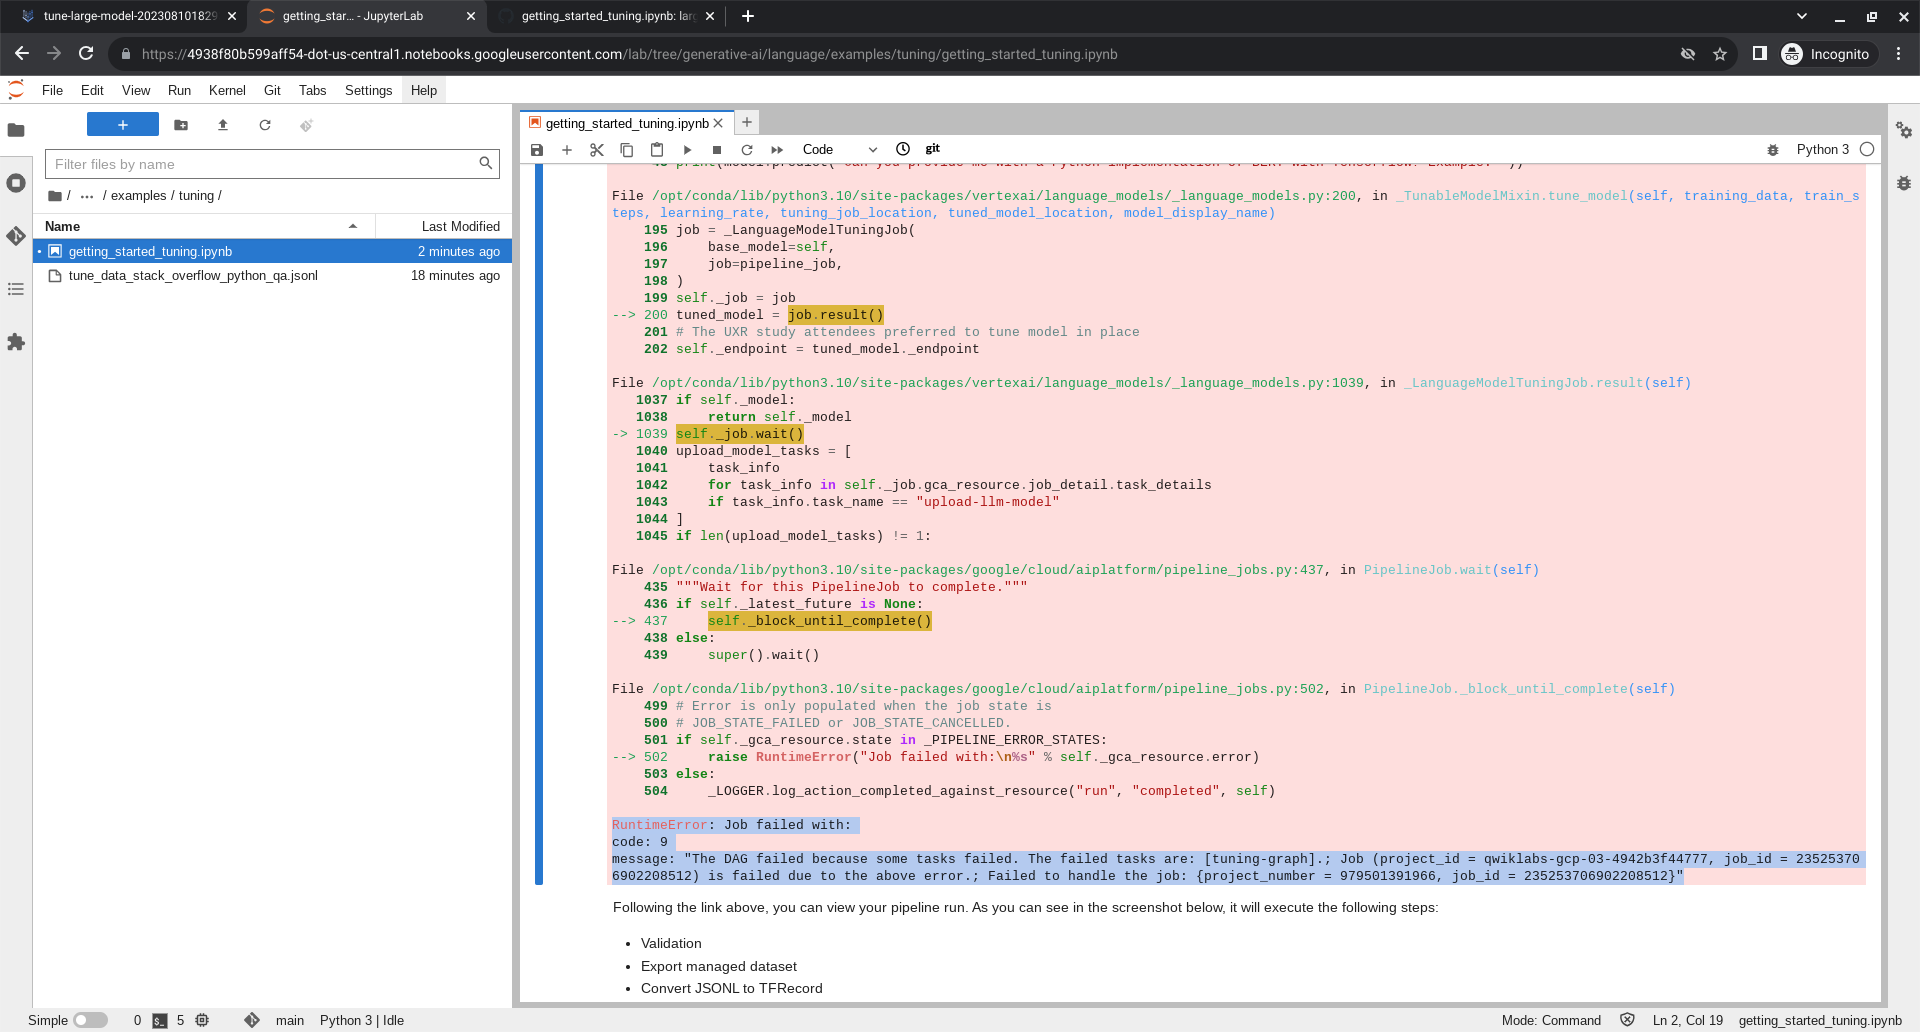This screenshot has width=1920, height=1032.
Task: Cut the selected cells with scissors icon
Action: (x=597, y=149)
